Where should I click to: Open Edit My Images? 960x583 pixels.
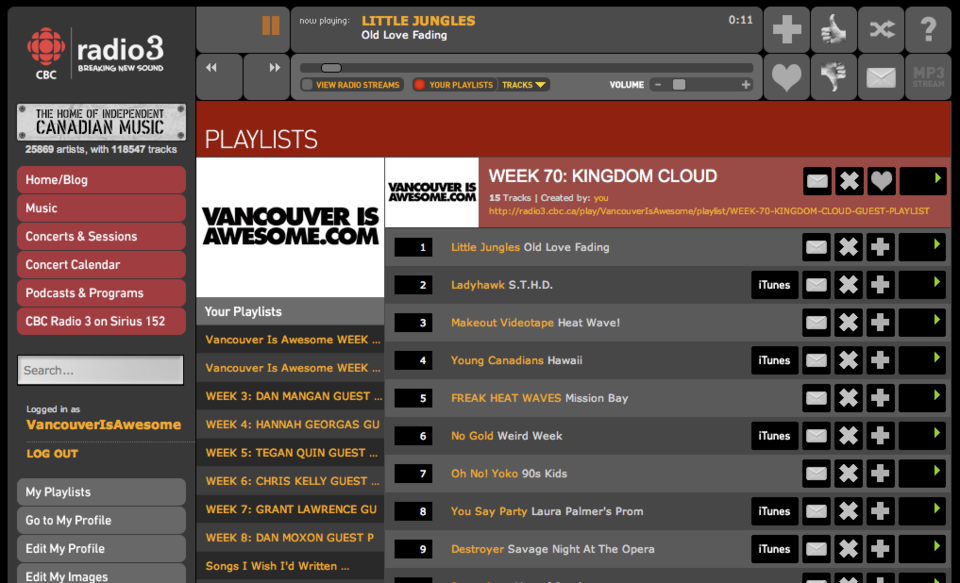point(101,574)
